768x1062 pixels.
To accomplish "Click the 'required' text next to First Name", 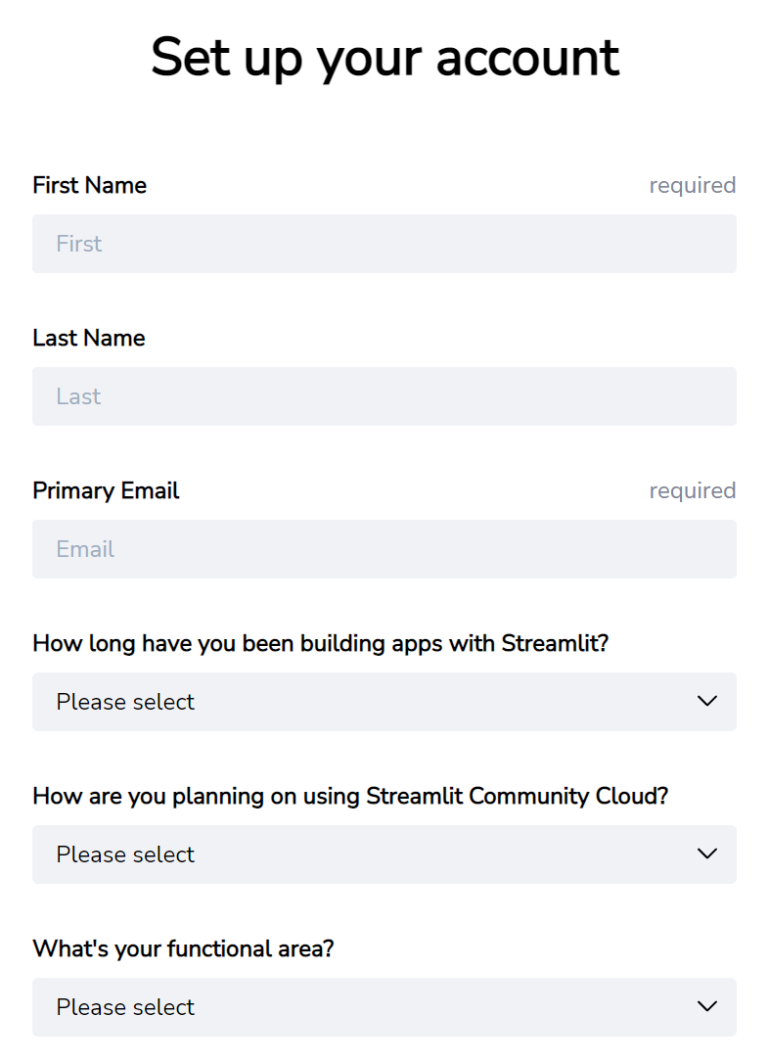I will click(x=692, y=185).
